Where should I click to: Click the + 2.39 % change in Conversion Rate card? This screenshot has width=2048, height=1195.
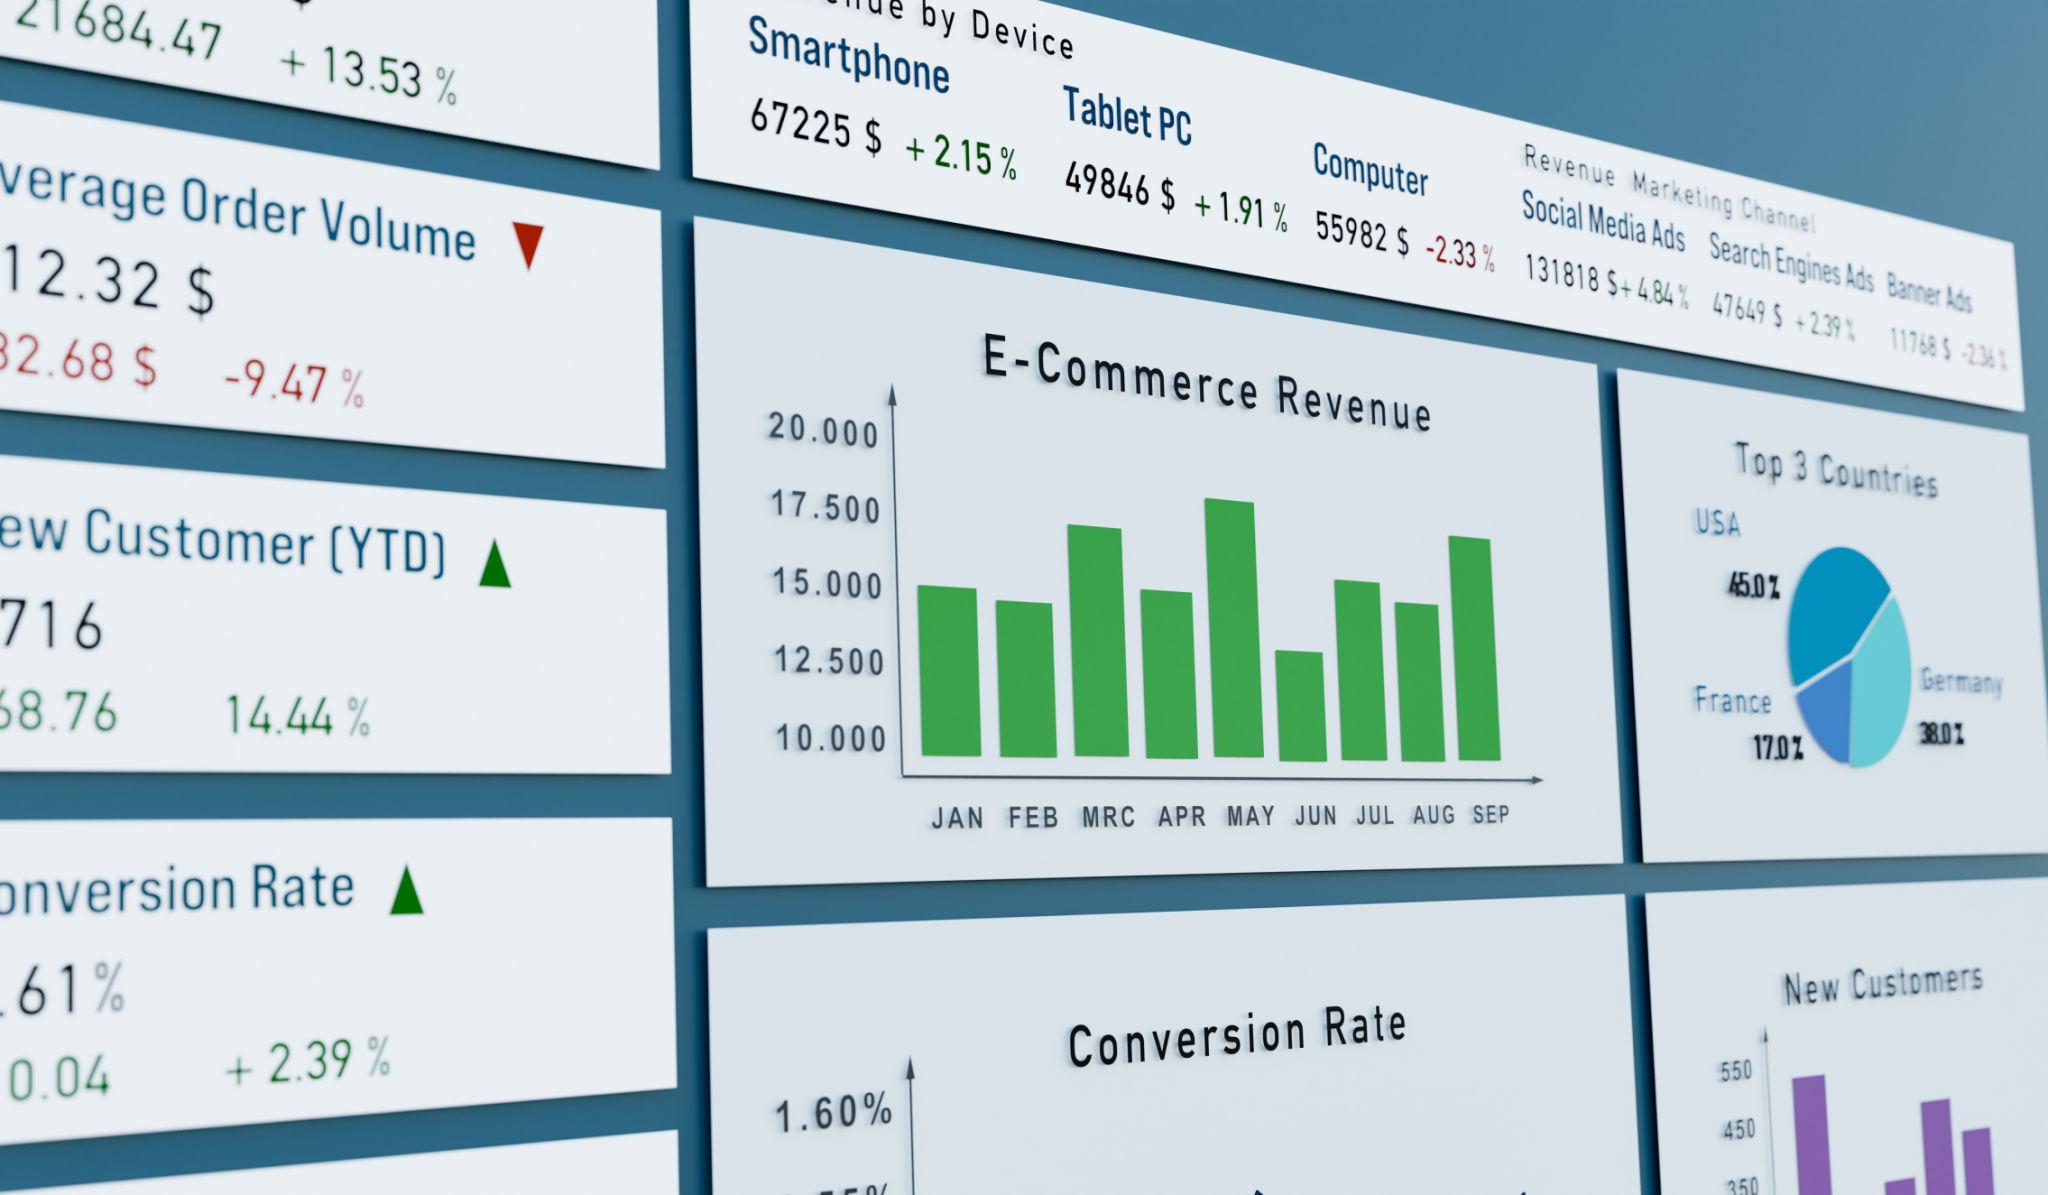[x=308, y=1062]
